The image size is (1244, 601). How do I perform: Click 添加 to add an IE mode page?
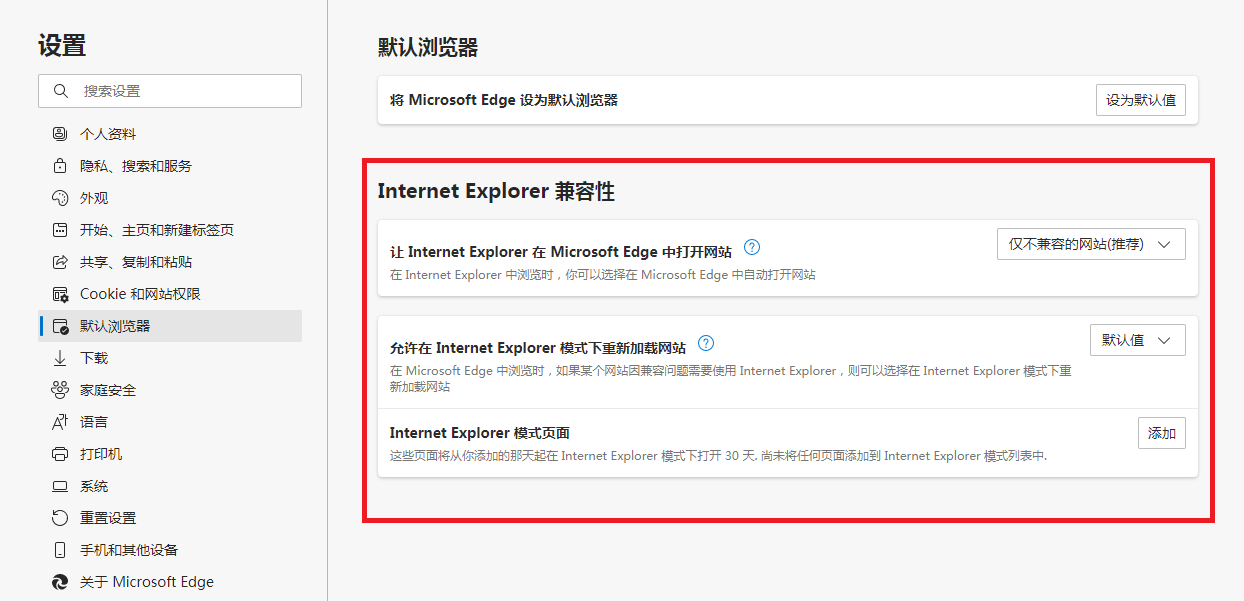click(x=1161, y=432)
